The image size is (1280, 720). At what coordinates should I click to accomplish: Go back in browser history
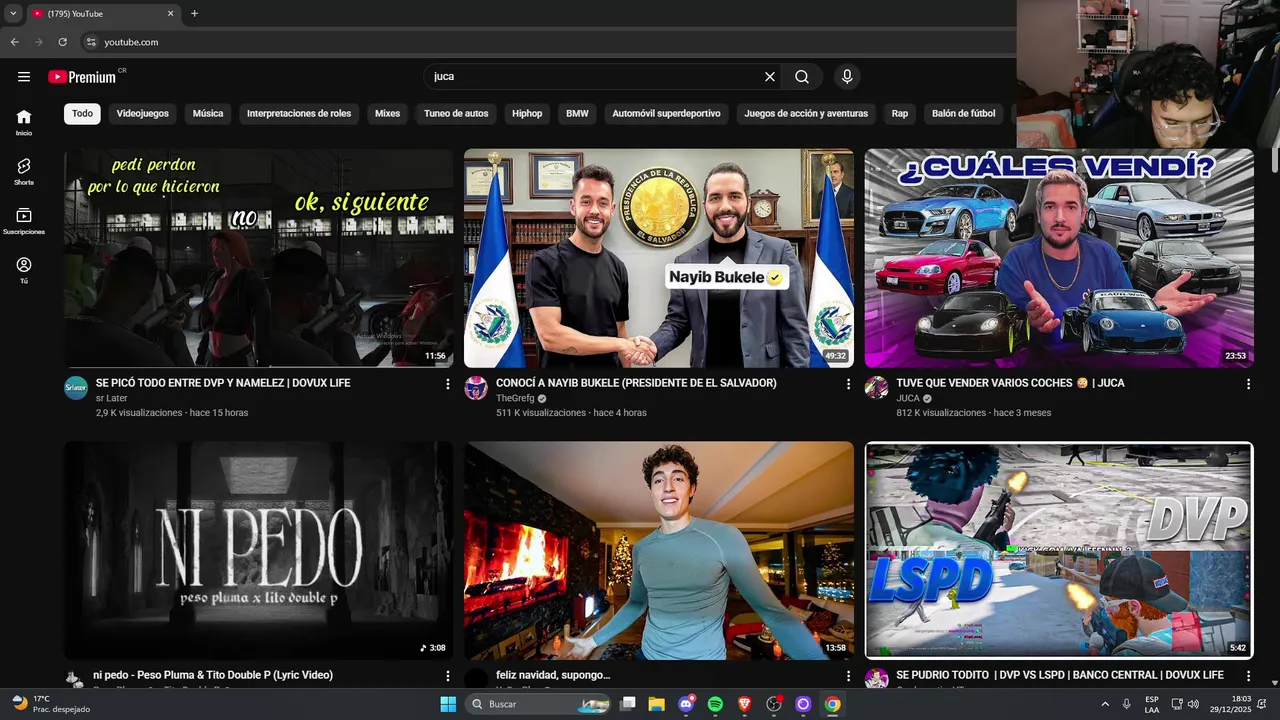pyautogui.click(x=14, y=42)
